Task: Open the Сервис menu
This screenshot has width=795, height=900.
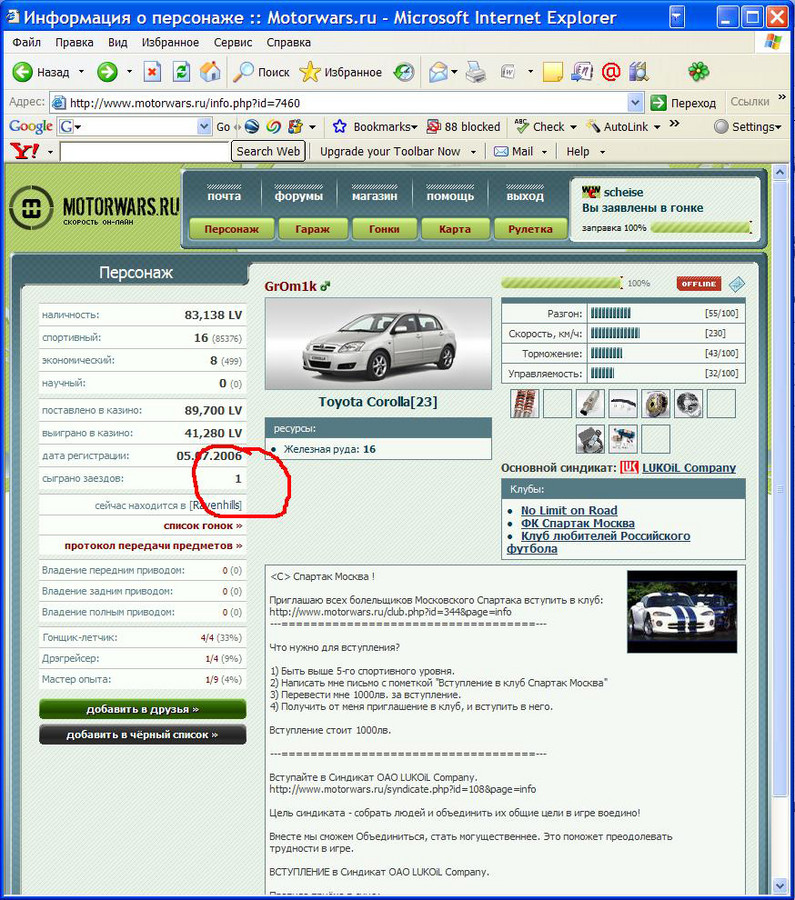Action: tap(233, 42)
